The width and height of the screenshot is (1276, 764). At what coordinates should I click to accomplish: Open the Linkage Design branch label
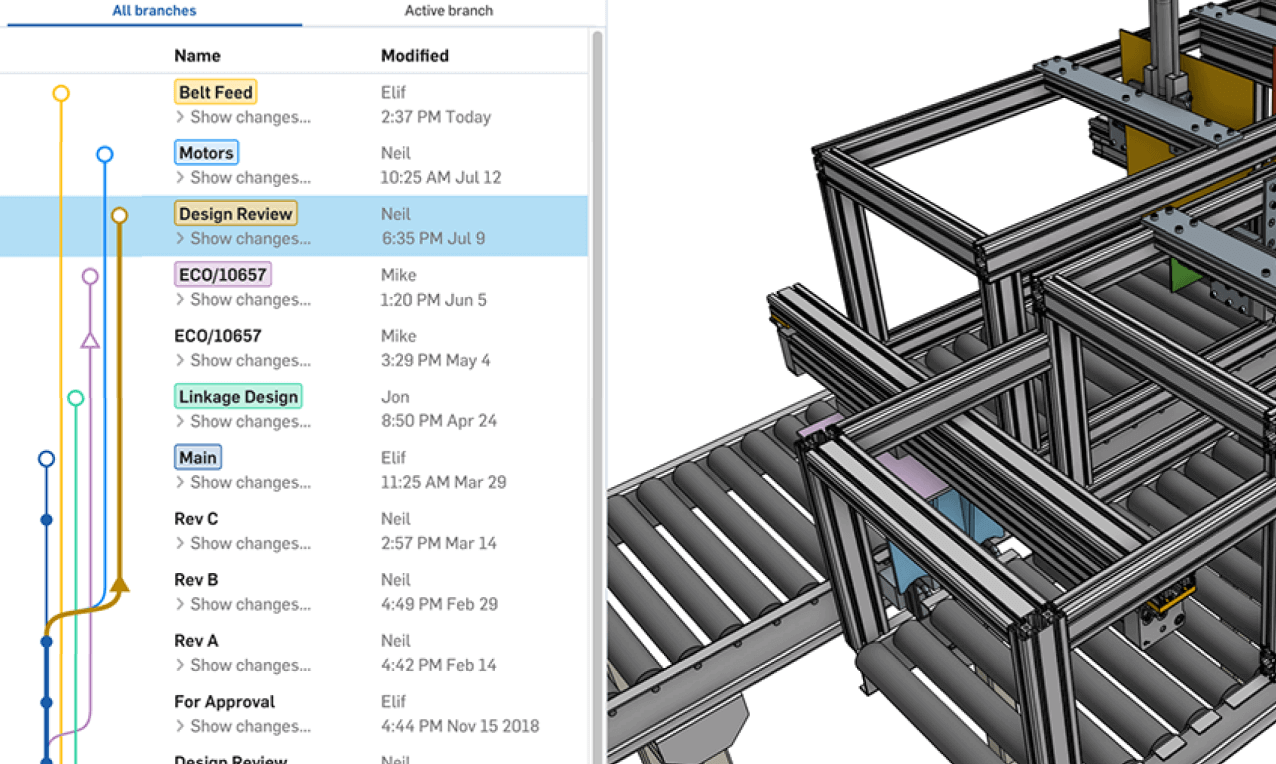(x=237, y=396)
